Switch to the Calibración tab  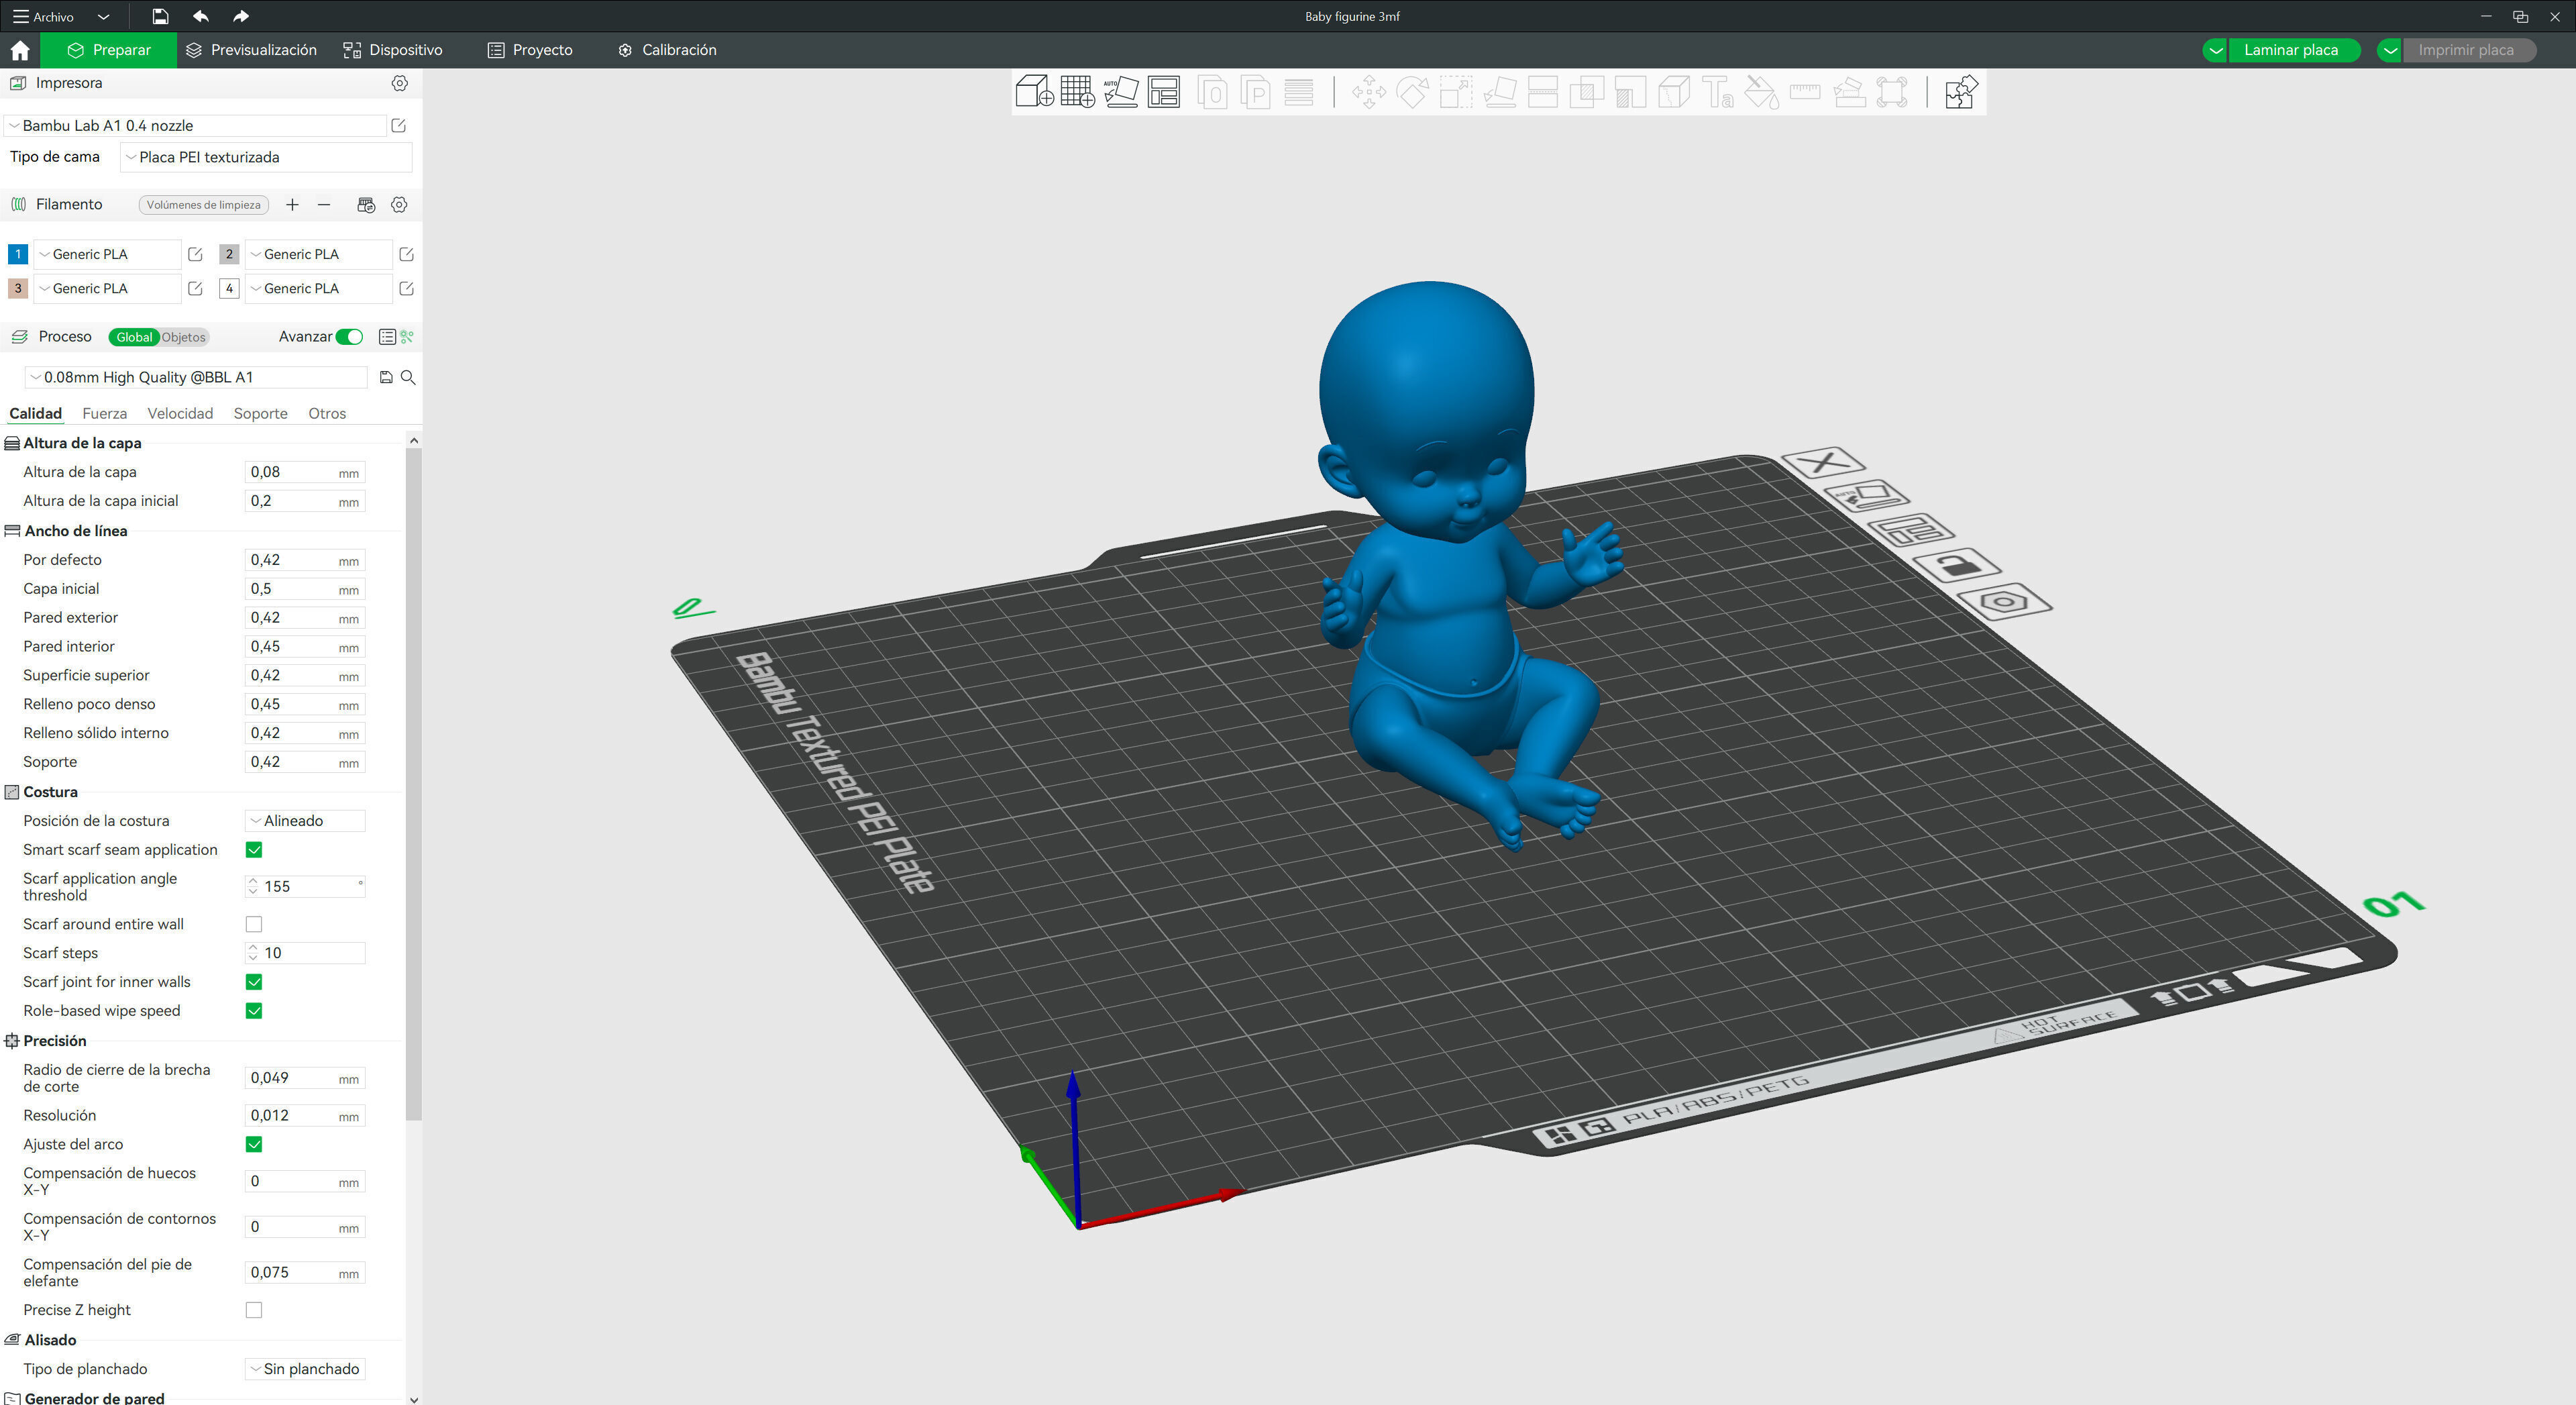(x=667, y=50)
